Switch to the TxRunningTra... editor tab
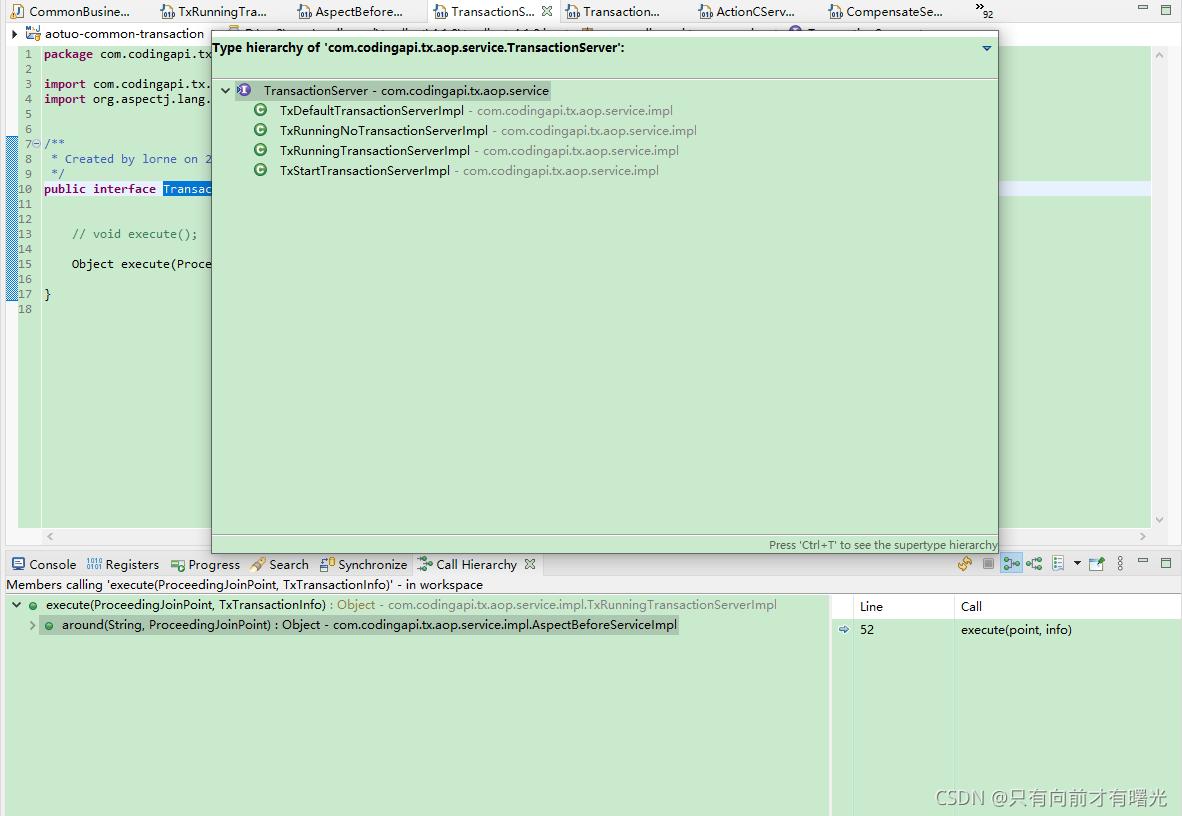Image resolution: width=1182 pixels, height=816 pixels. click(214, 11)
